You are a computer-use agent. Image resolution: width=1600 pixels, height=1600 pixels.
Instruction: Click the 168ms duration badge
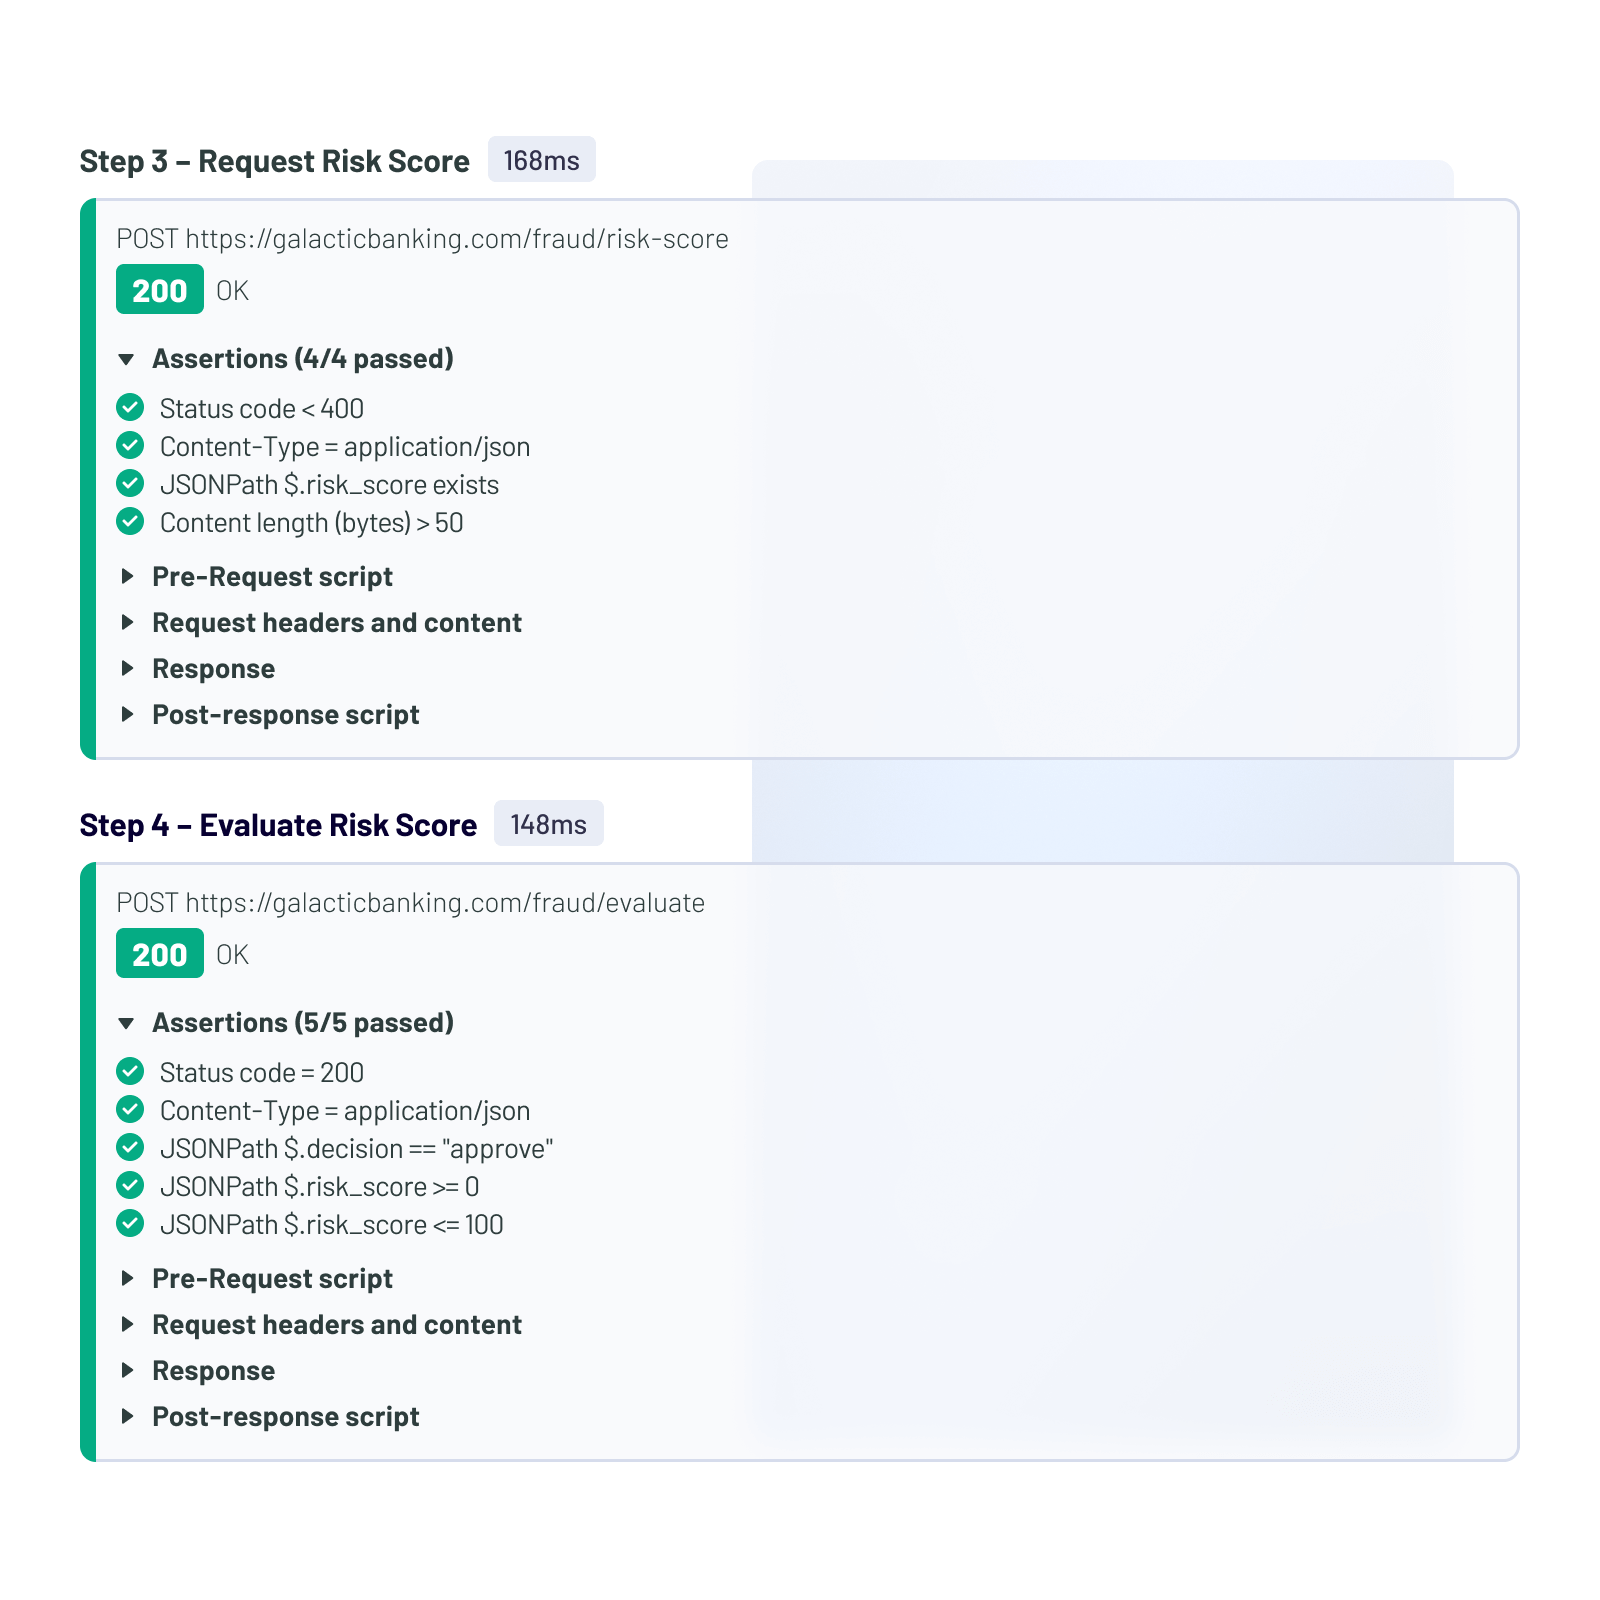click(x=541, y=160)
